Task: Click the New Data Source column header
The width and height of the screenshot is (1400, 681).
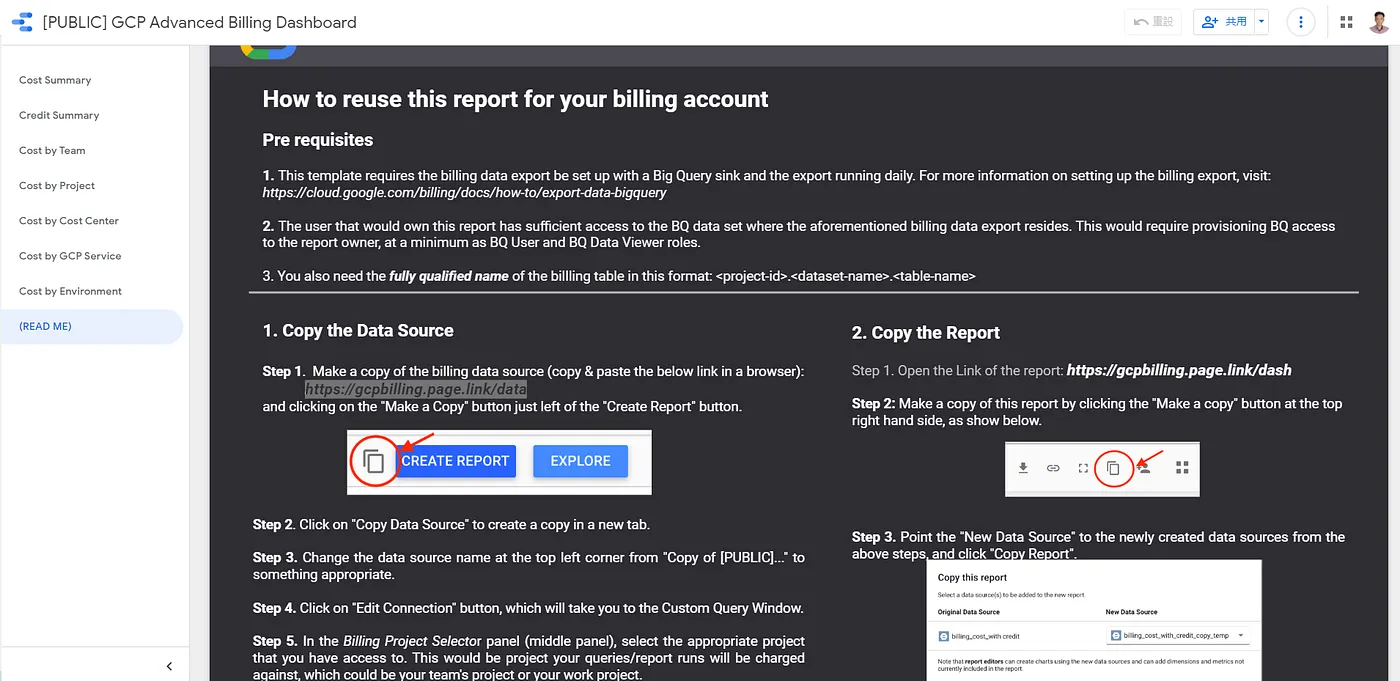Action: tap(1131, 612)
